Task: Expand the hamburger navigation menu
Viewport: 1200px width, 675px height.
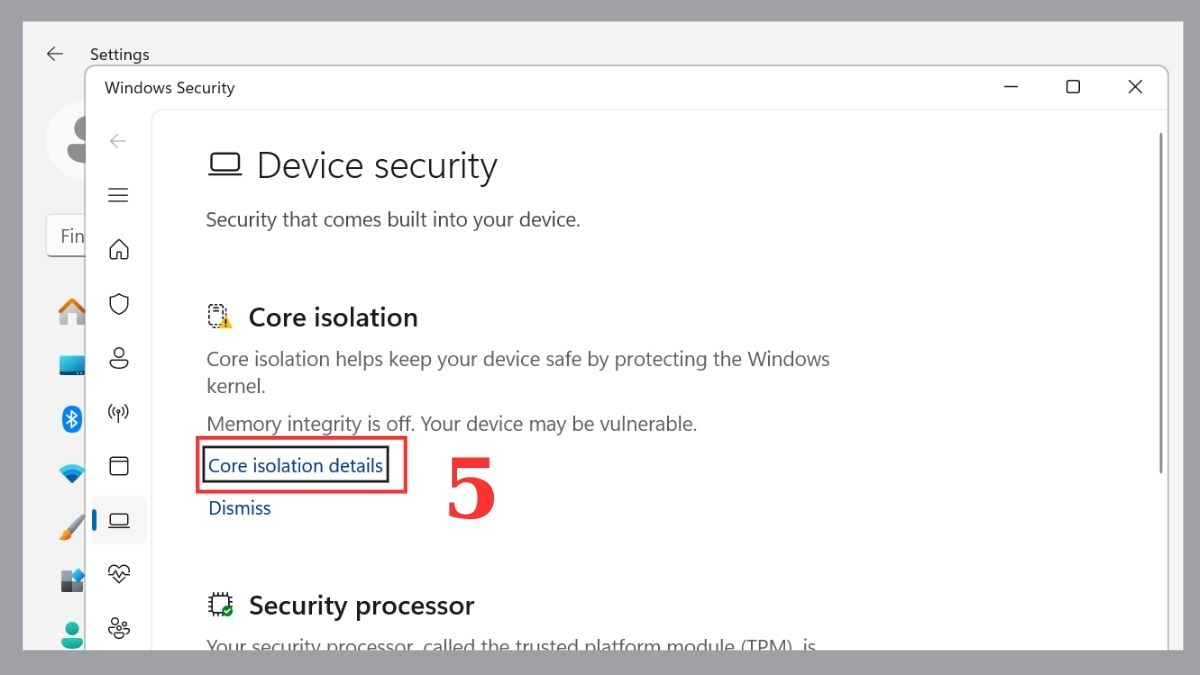Action: [x=119, y=195]
